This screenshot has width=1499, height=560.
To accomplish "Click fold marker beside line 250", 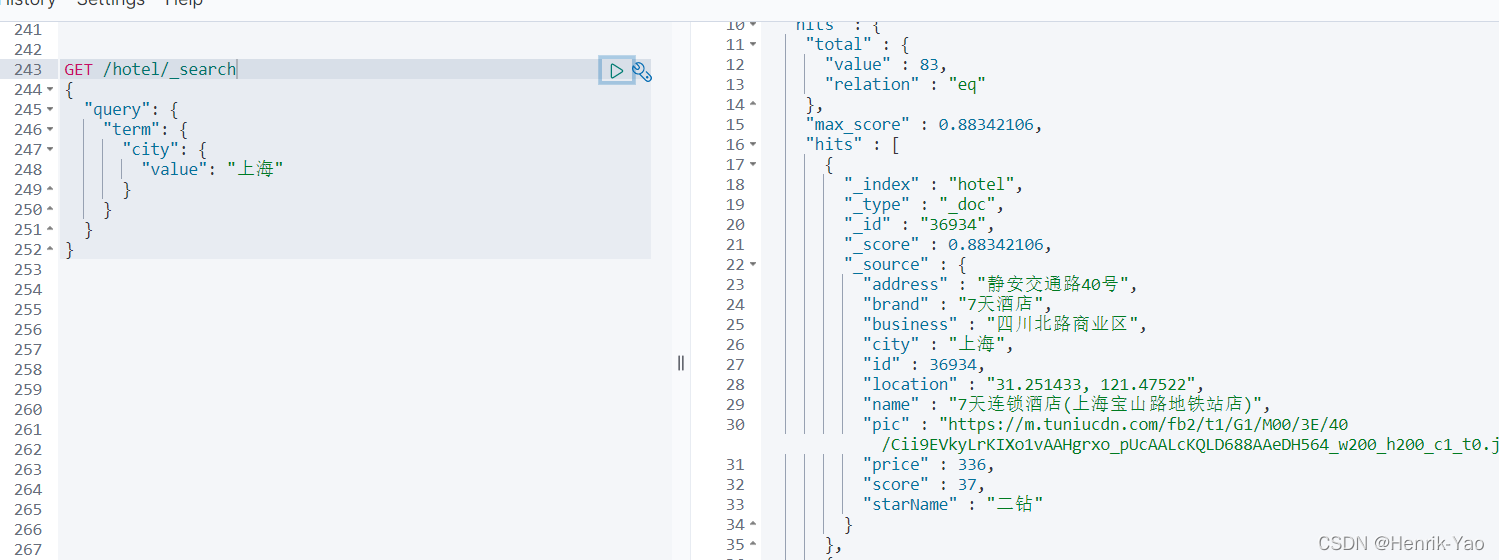I will pos(51,210).
